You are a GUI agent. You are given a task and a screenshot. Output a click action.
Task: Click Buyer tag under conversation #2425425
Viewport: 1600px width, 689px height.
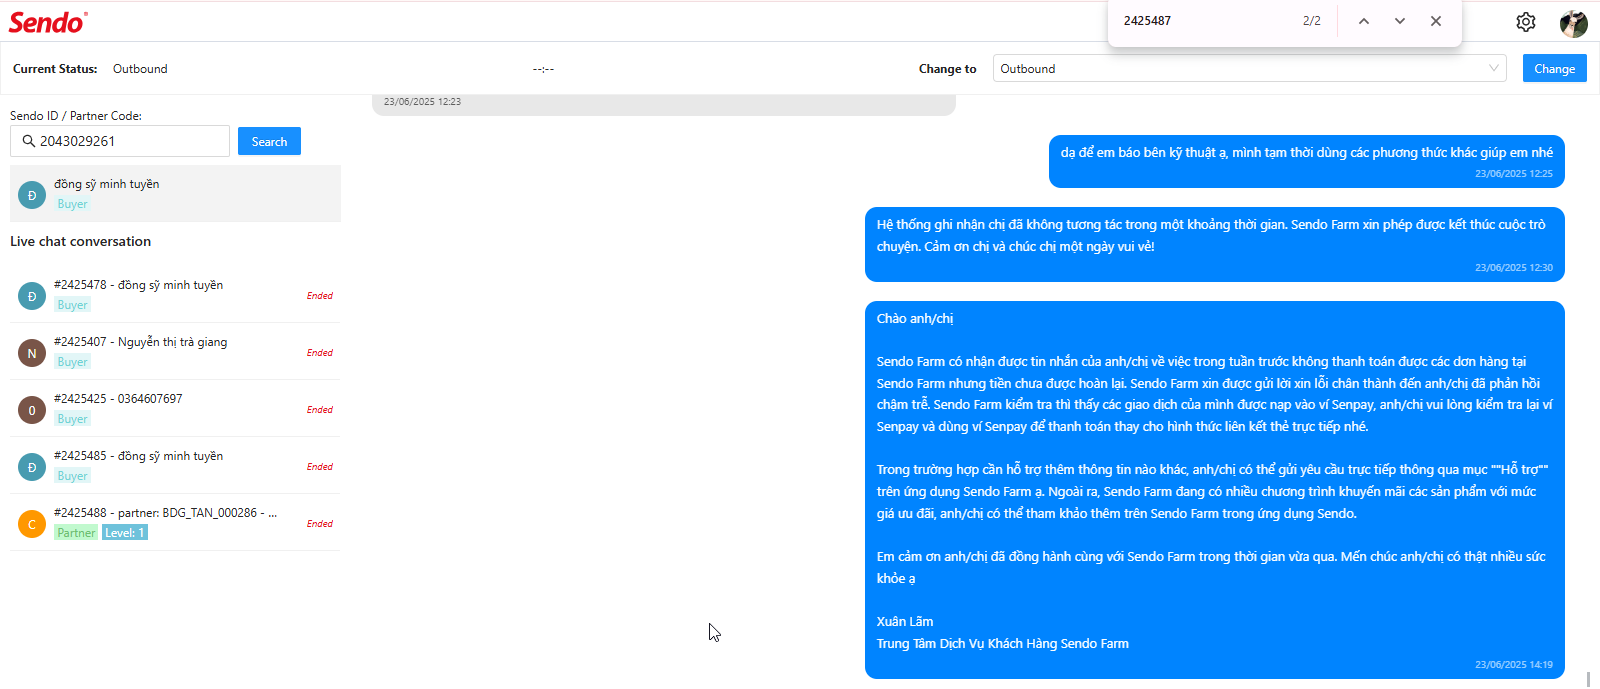point(72,419)
